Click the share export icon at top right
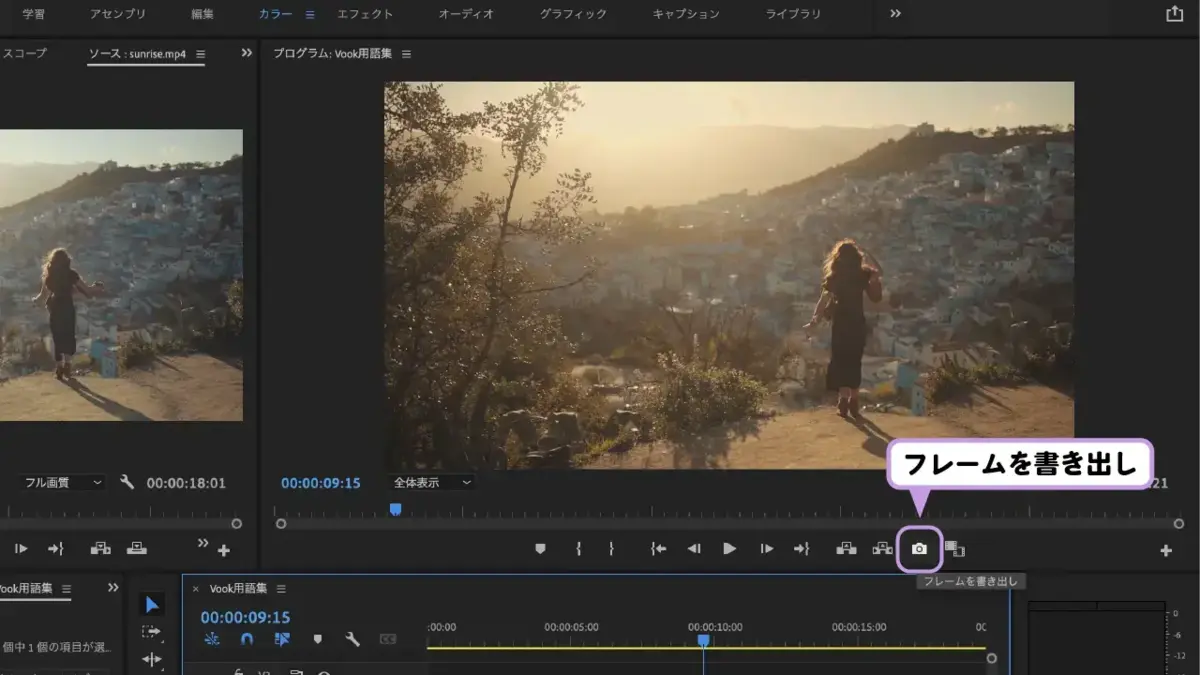This screenshot has width=1200, height=675. click(1174, 14)
